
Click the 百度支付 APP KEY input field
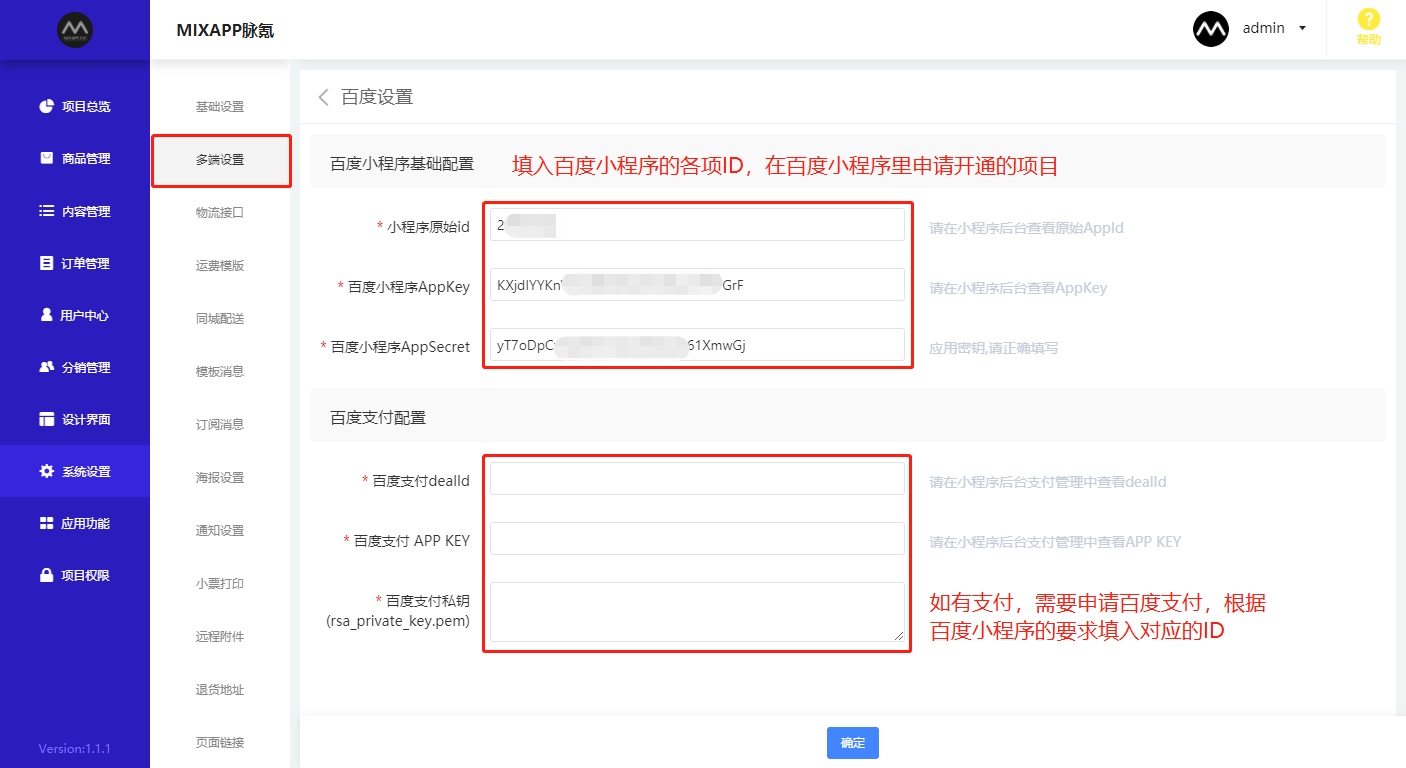697,539
